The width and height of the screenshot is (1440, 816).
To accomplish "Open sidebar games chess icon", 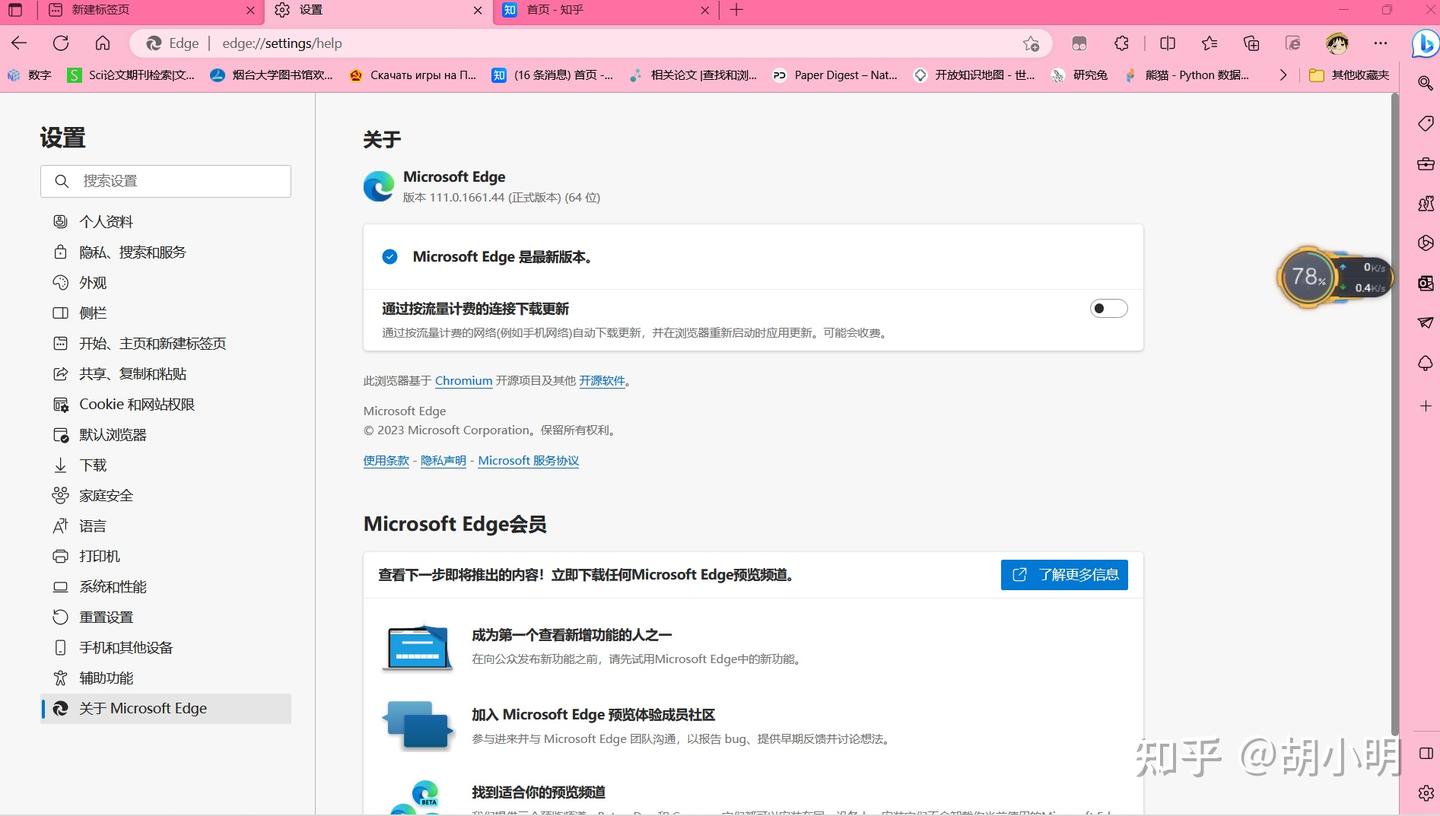I will coord(1426,203).
